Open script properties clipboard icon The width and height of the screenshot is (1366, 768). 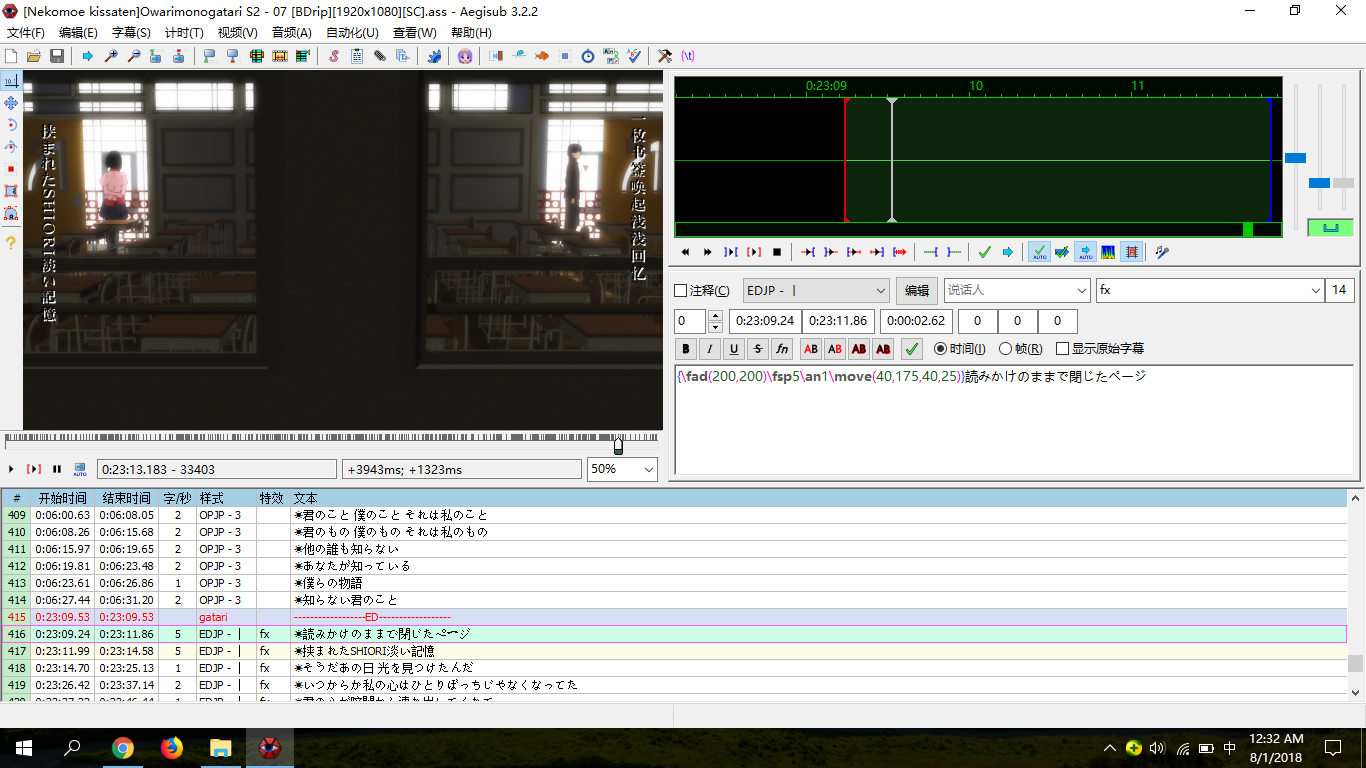(357, 56)
